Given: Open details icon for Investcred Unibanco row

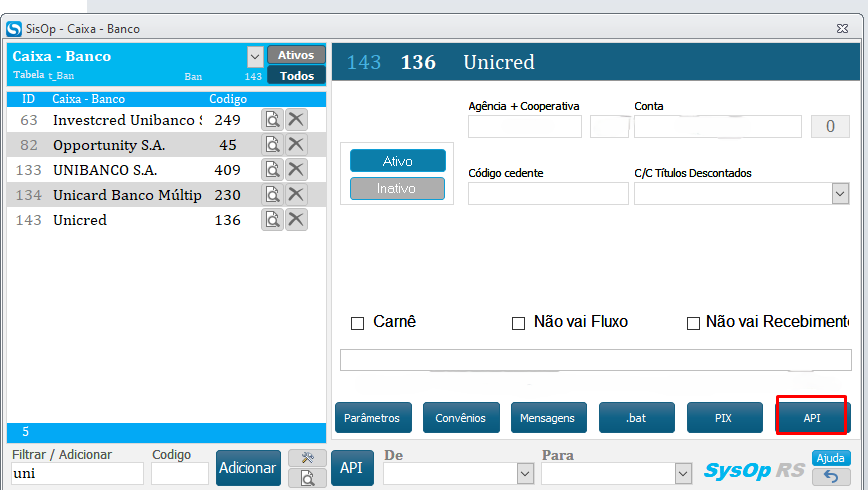Looking at the screenshot, I should 272,120.
